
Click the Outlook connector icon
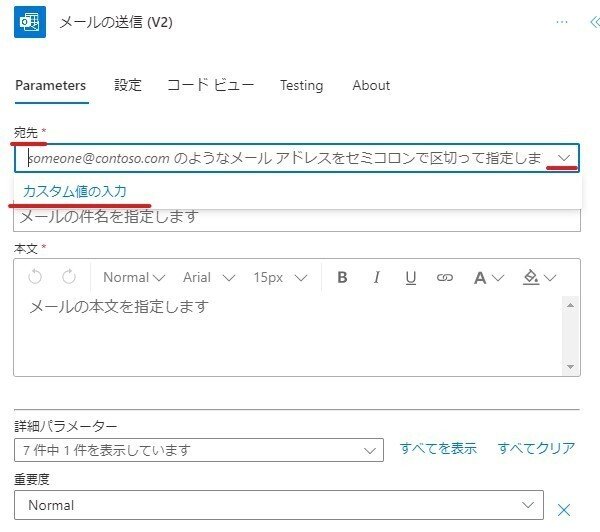click(x=30, y=22)
